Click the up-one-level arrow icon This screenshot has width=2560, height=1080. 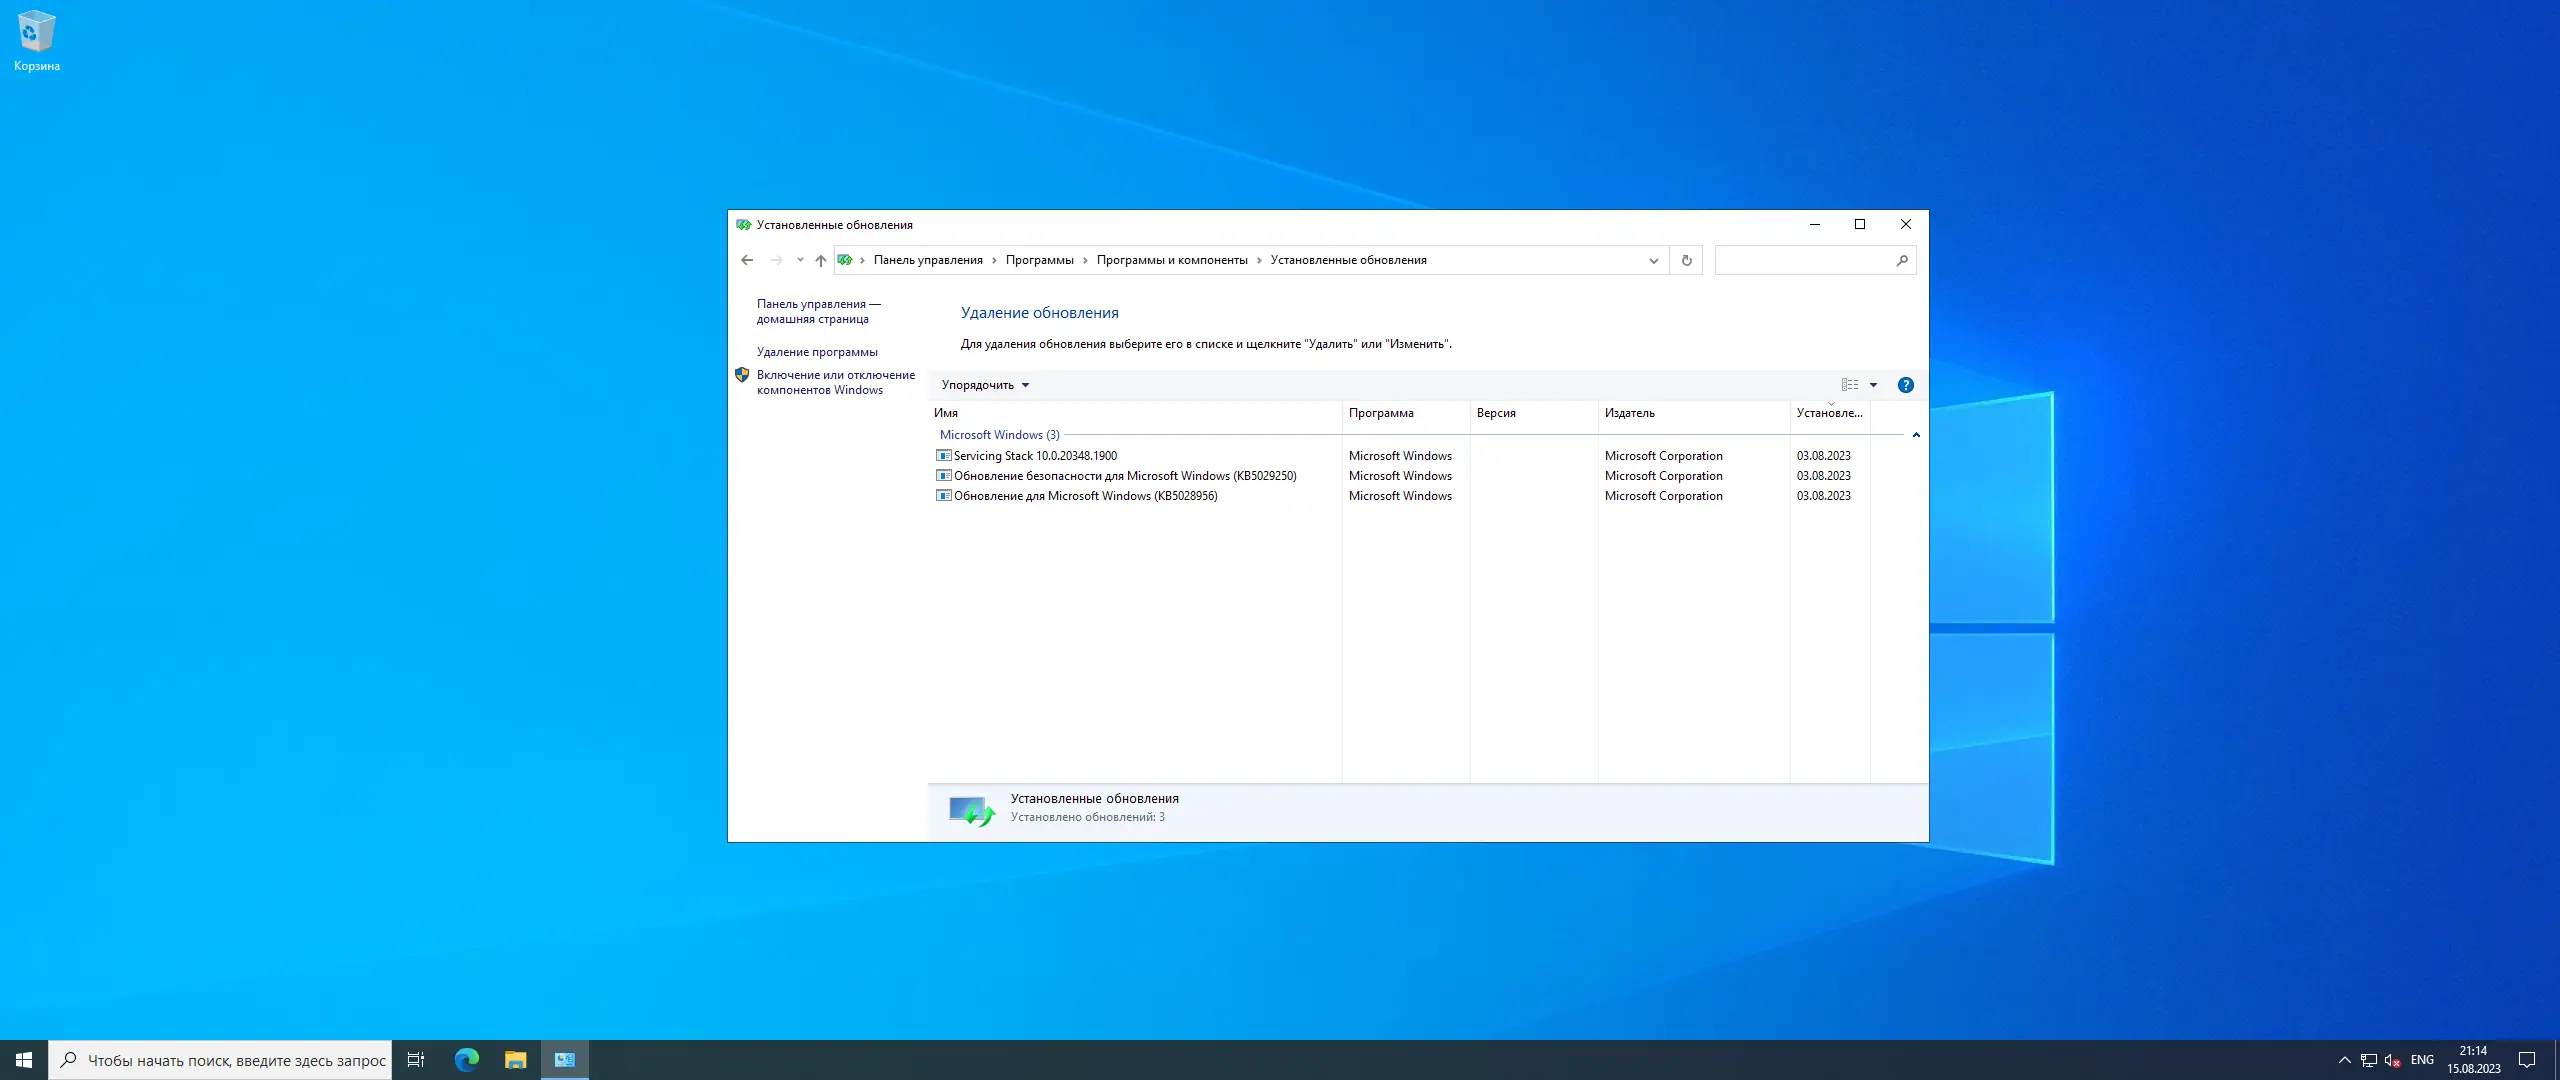point(820,260)
